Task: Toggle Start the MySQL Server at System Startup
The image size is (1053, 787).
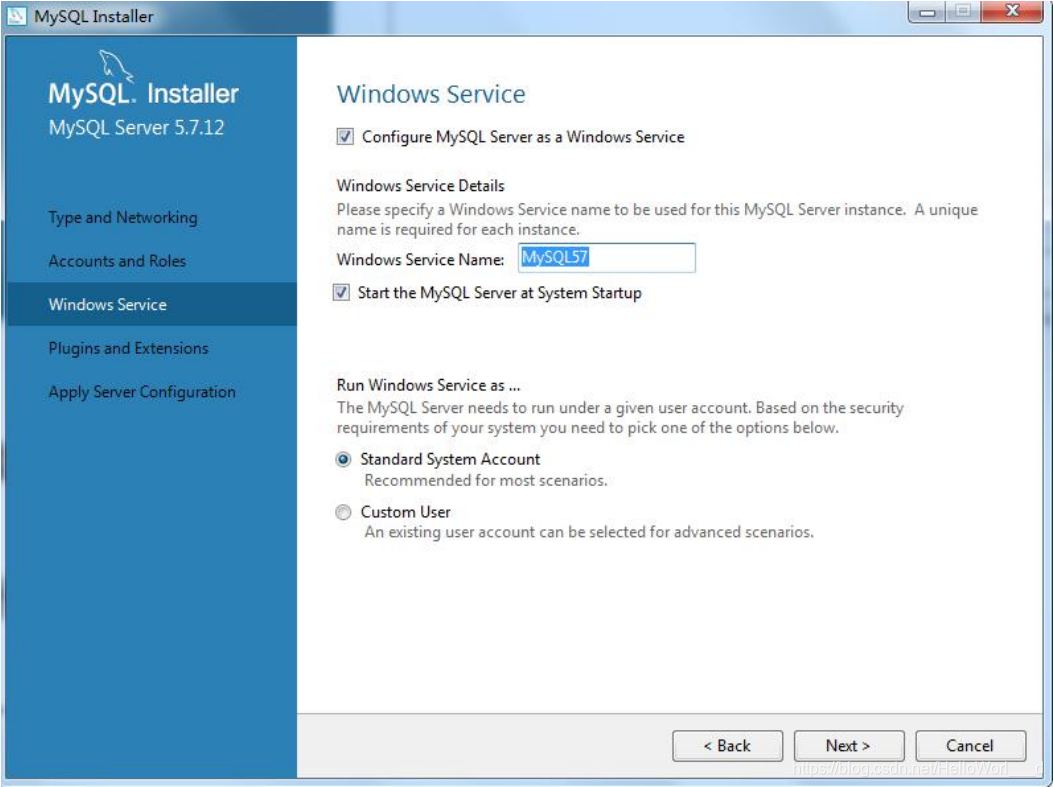Action: (341, 293)
